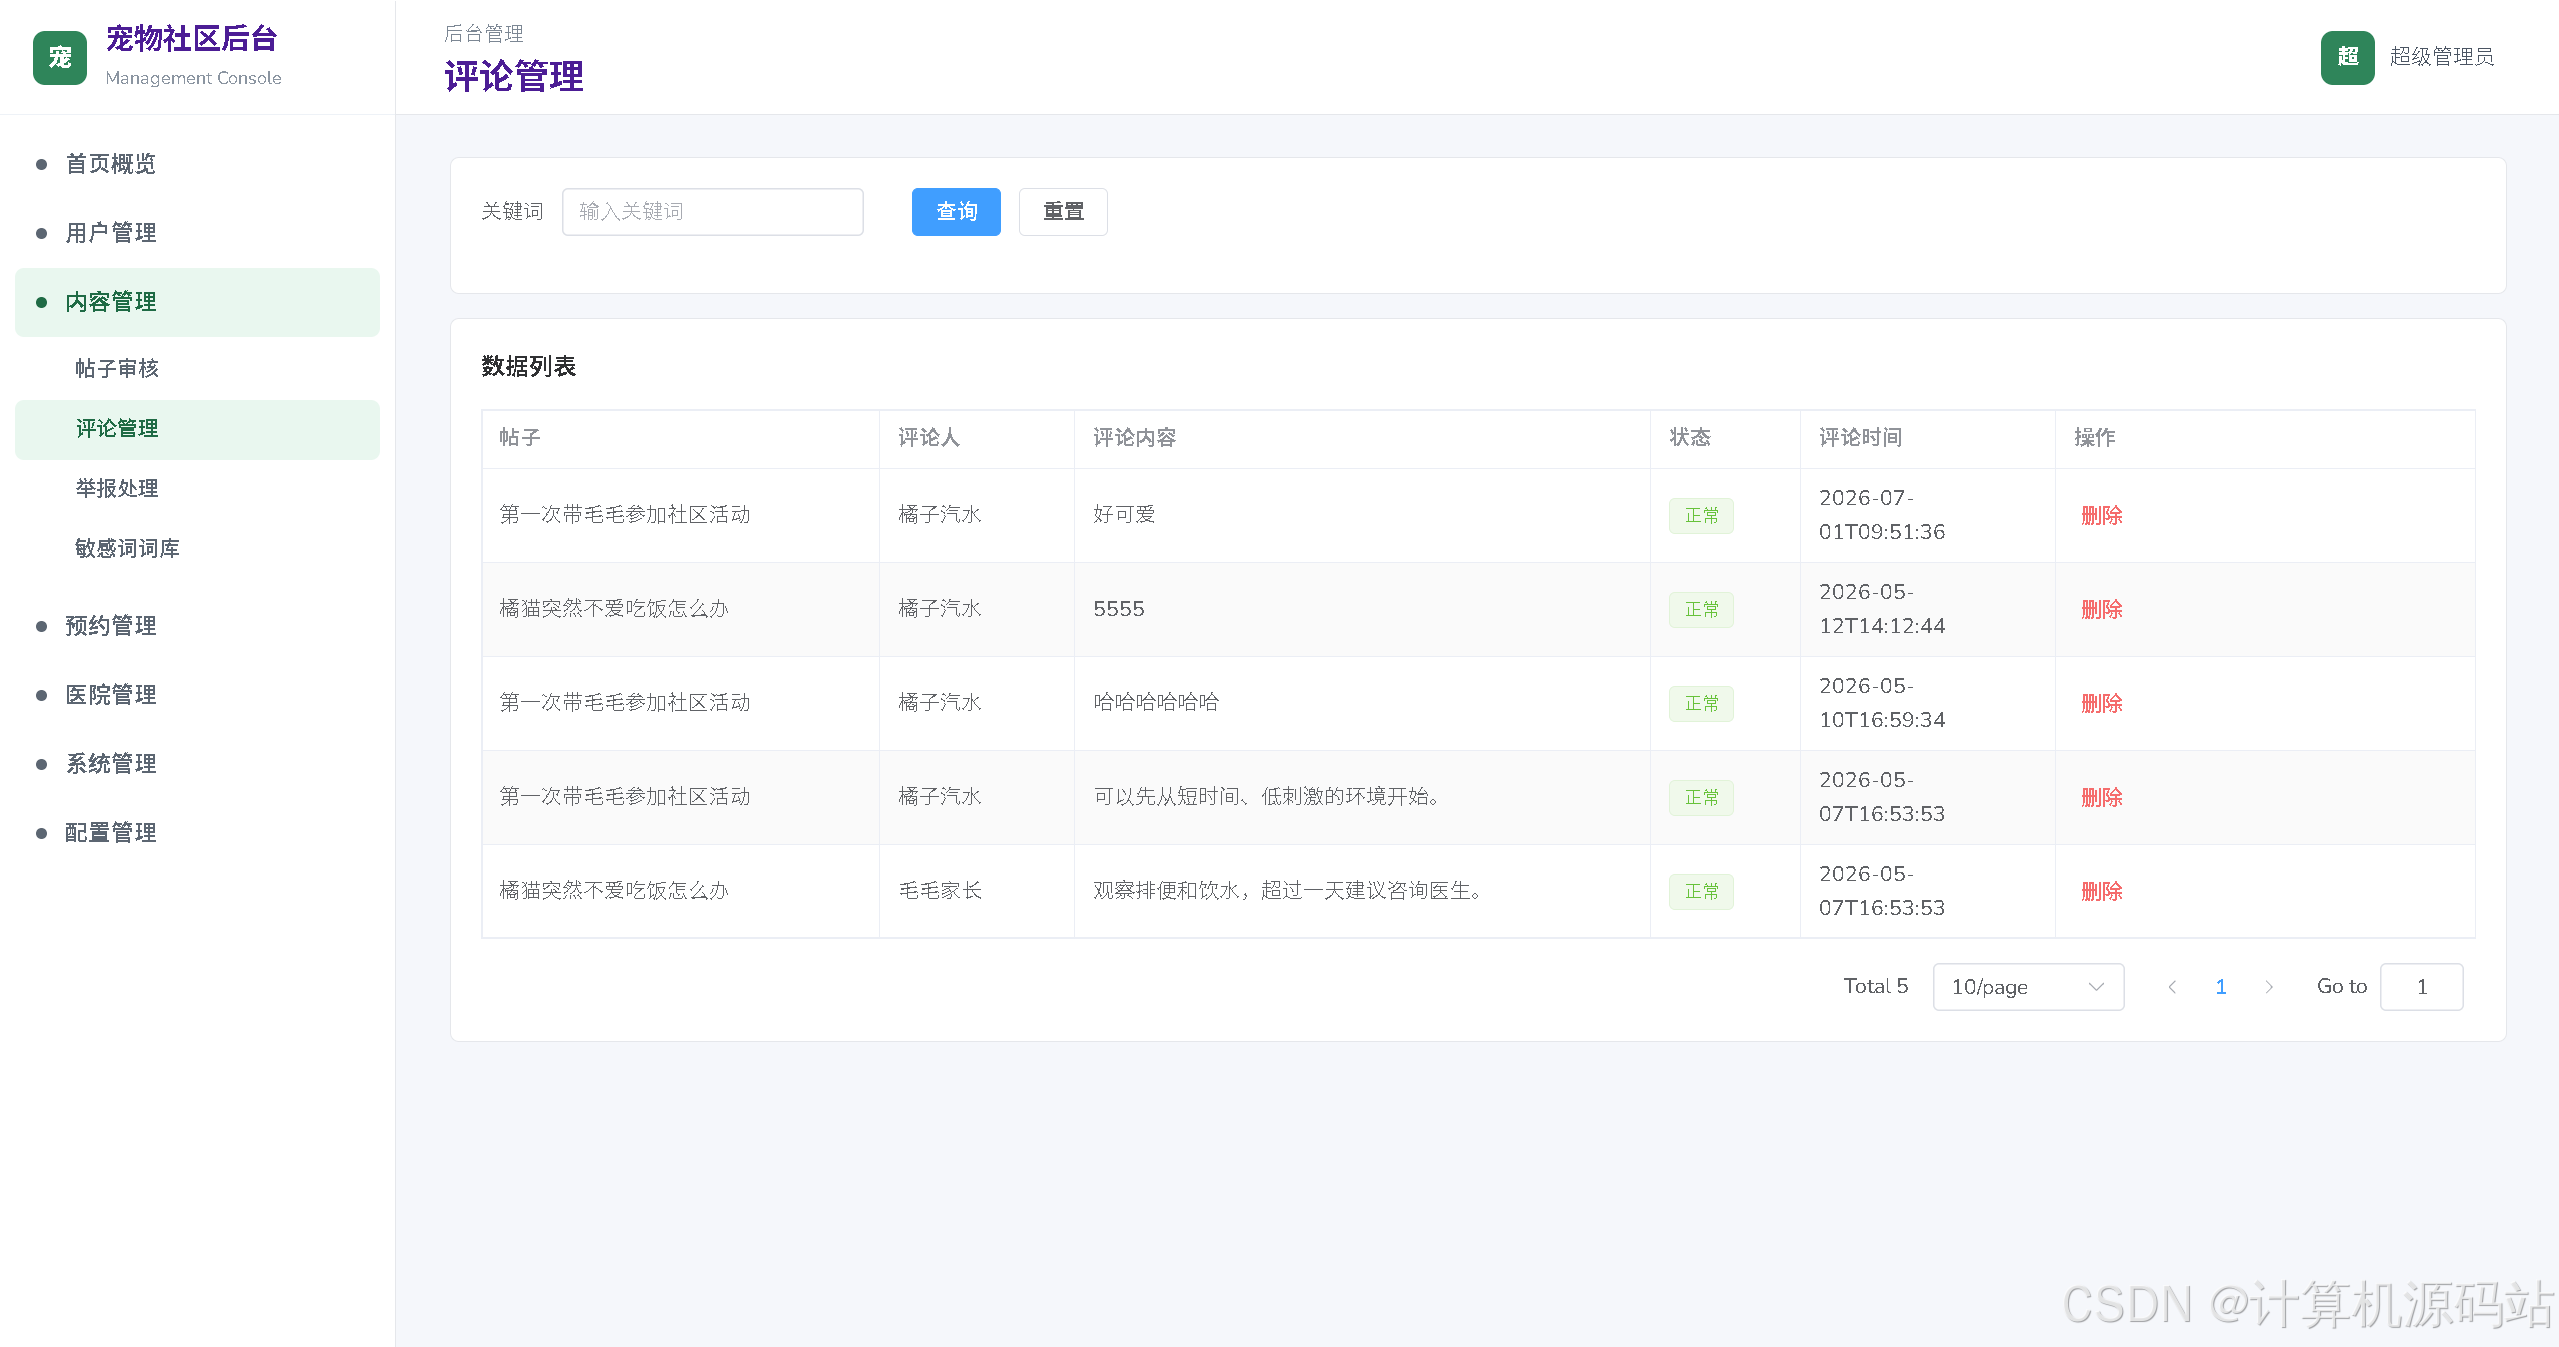The image size is (2559, 1347).
Task: Click timestamp 2026-05-10T16:59:34
Action: (1882, 703)
